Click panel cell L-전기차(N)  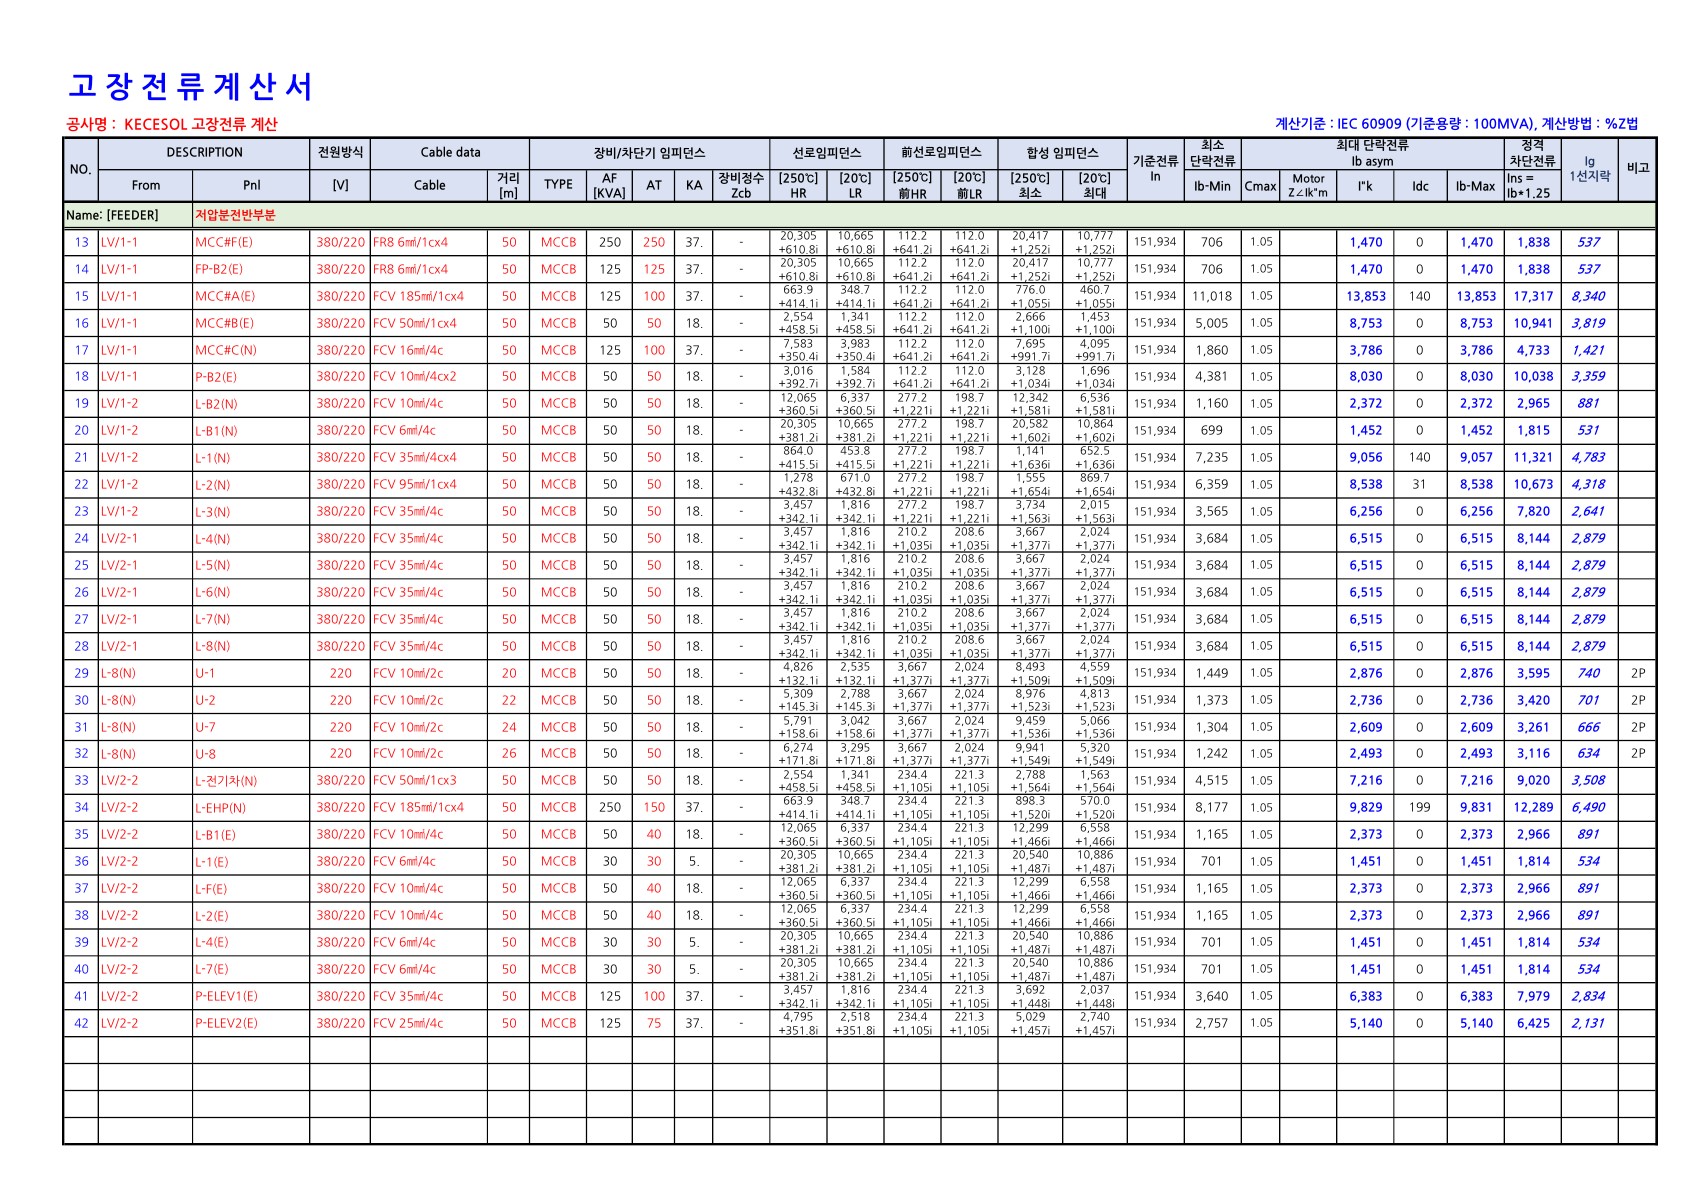(x=226, y=781)
